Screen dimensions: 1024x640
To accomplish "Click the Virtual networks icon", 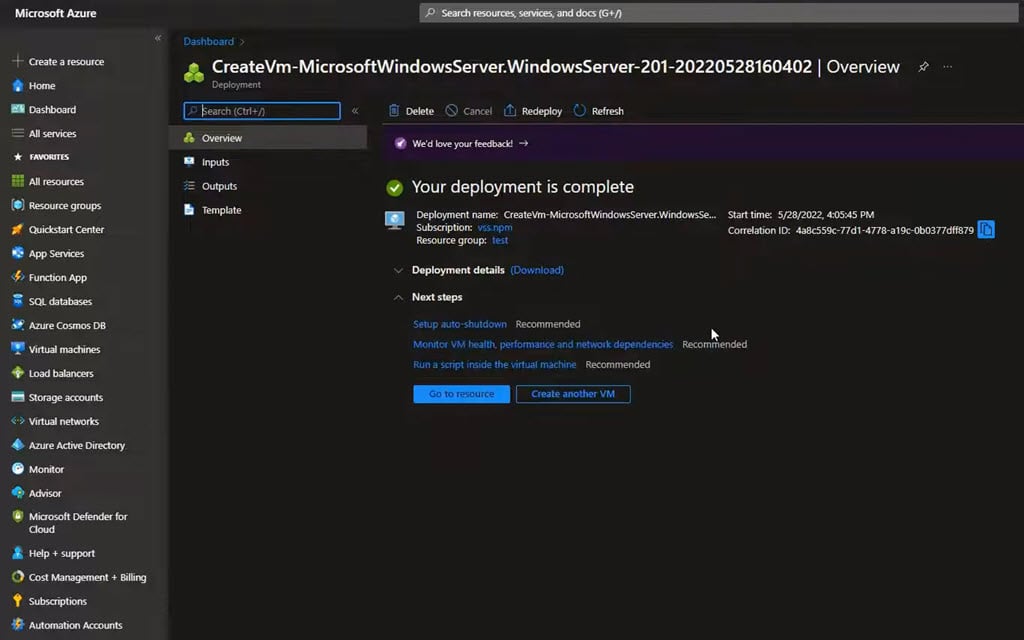I will point(18,421).
